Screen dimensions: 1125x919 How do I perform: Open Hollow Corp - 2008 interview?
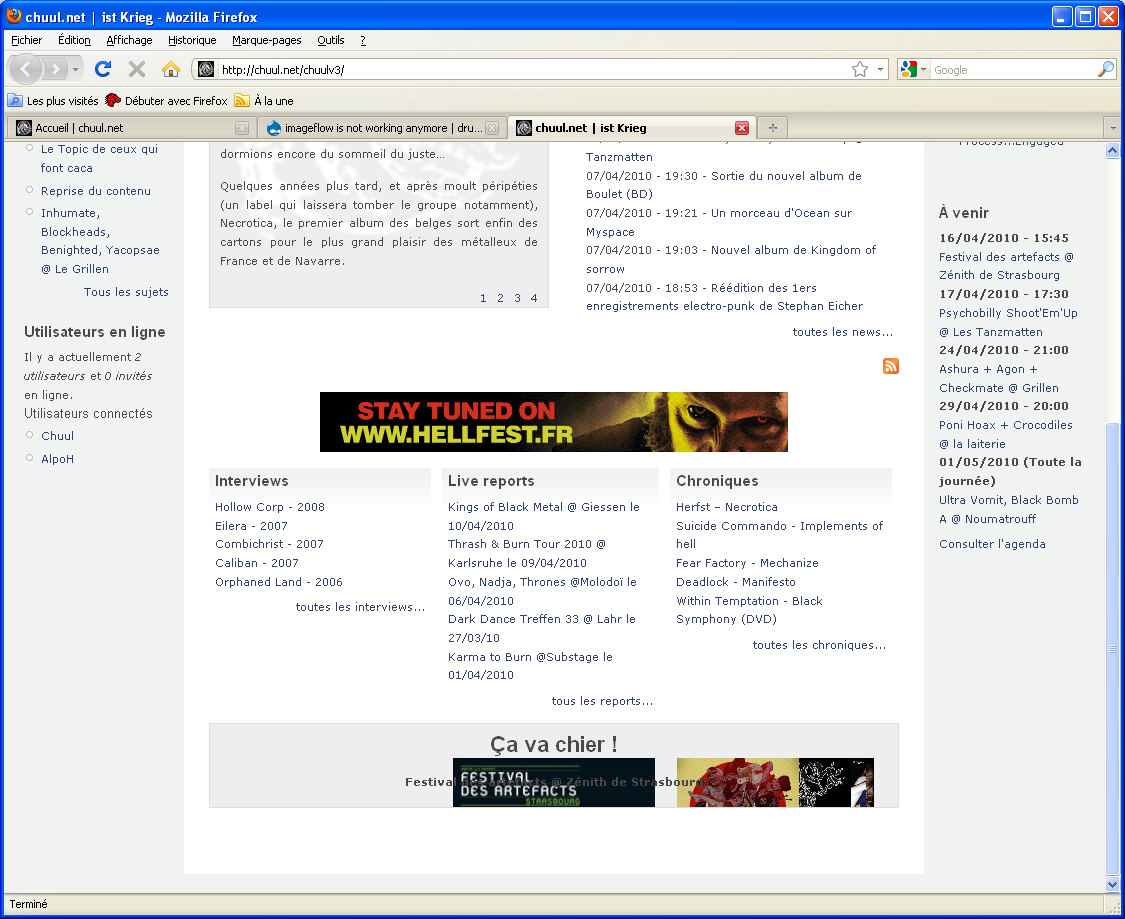[270, 507]
